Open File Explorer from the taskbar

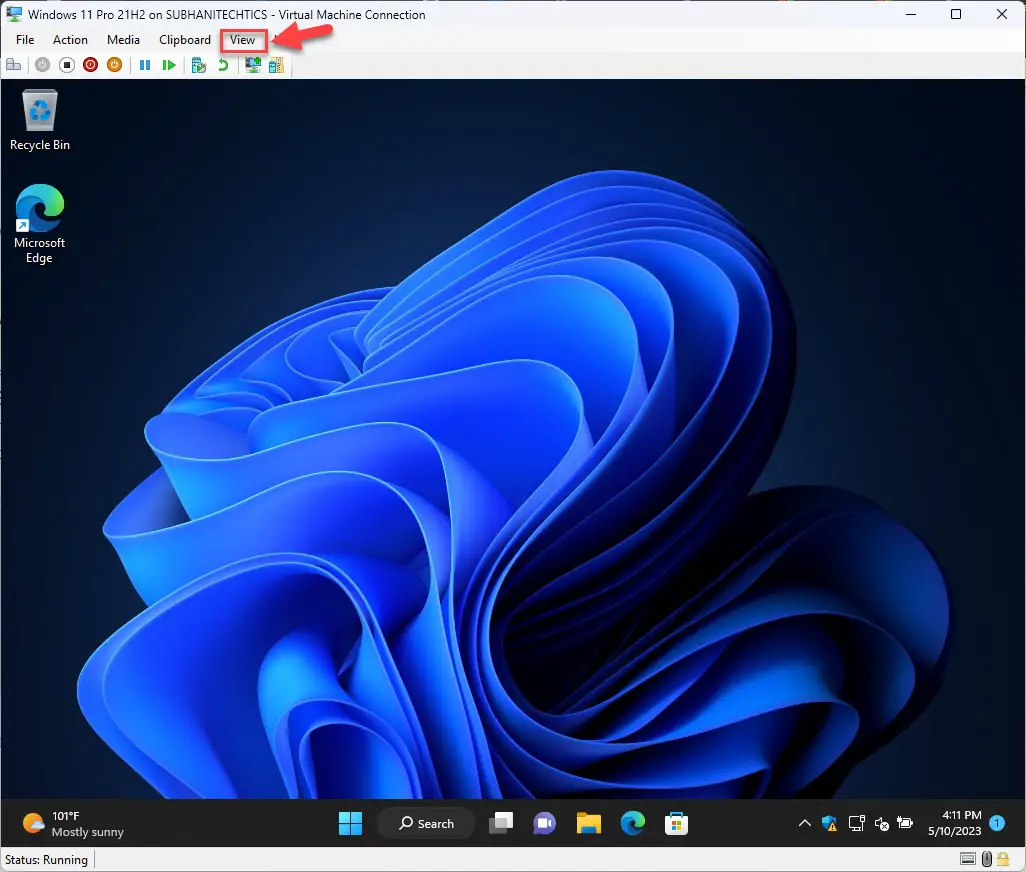[x=588, y=824]
